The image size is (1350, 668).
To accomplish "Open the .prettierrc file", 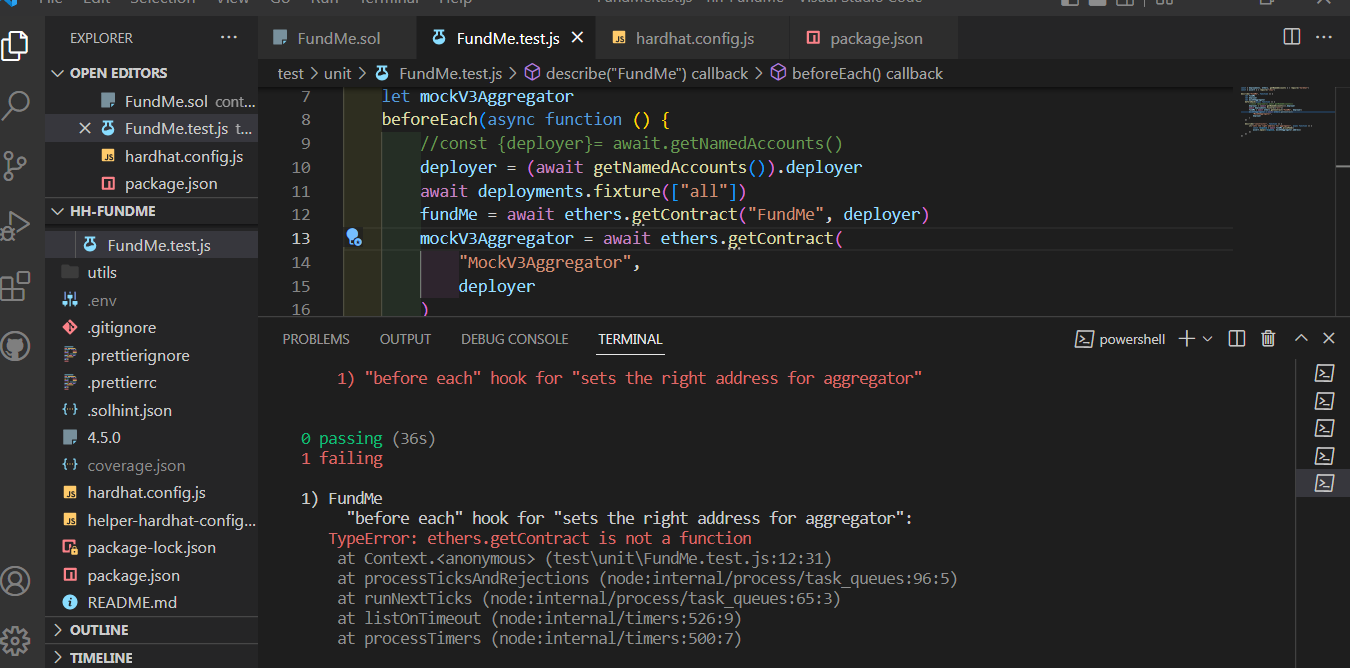I will [x=151, y=382].
